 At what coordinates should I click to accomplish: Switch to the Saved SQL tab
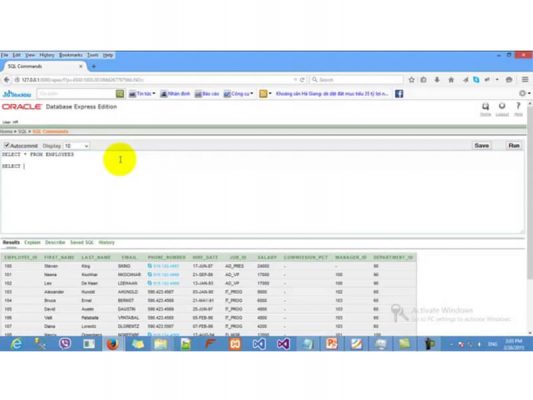coord(82,242)
